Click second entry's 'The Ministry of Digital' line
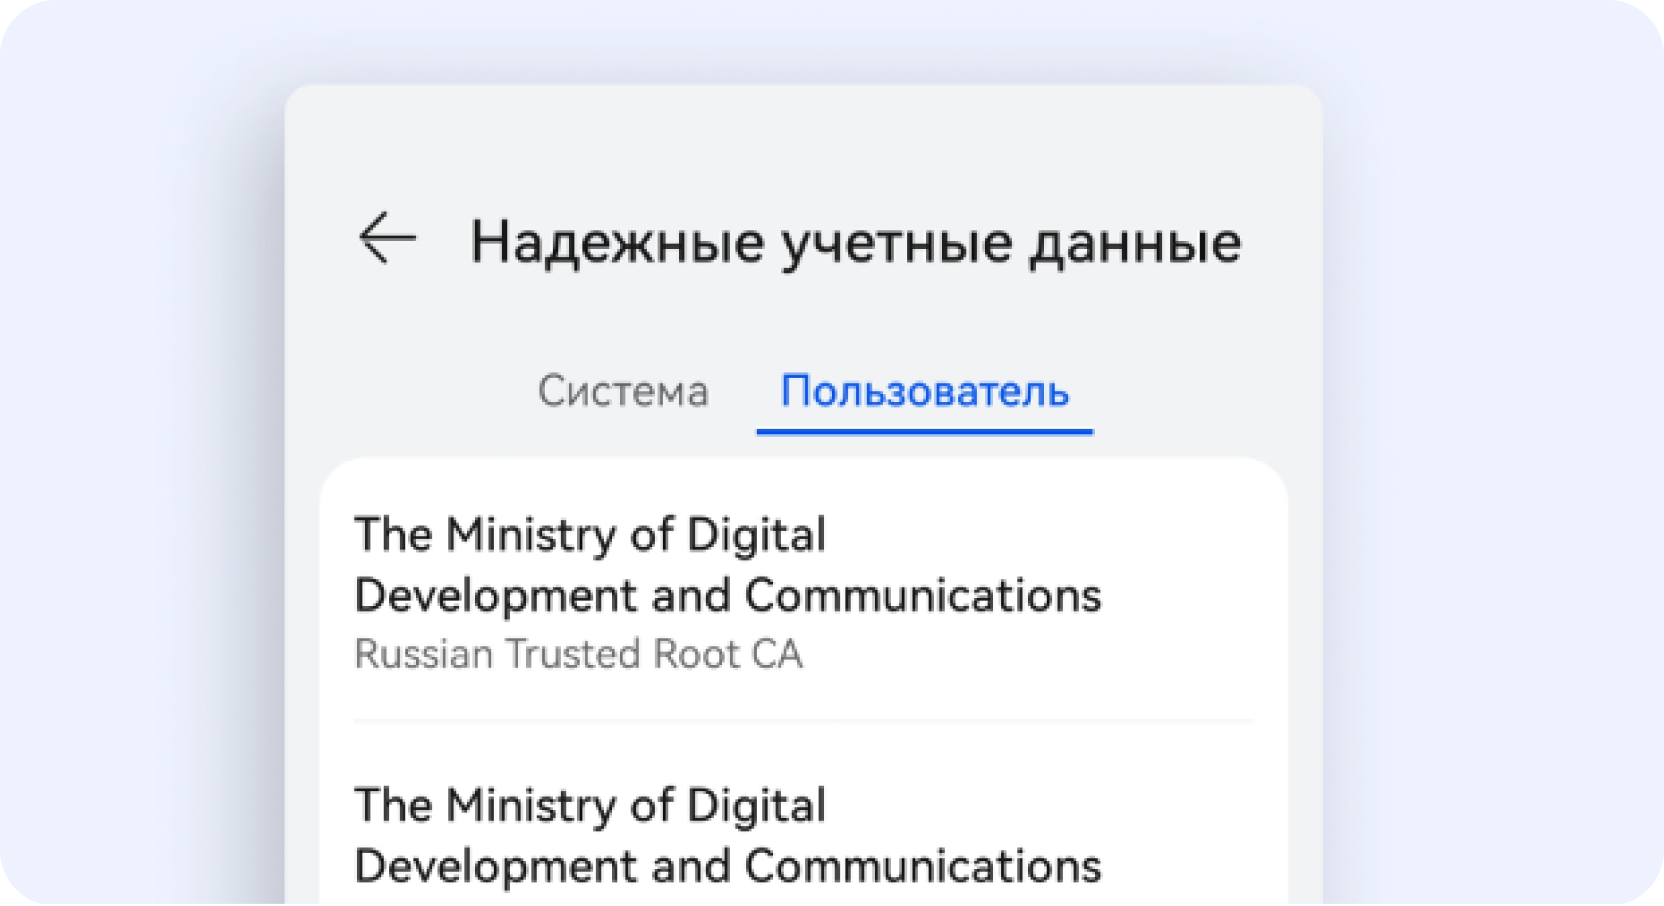The image size is (1664, 906). click(590, 806)
